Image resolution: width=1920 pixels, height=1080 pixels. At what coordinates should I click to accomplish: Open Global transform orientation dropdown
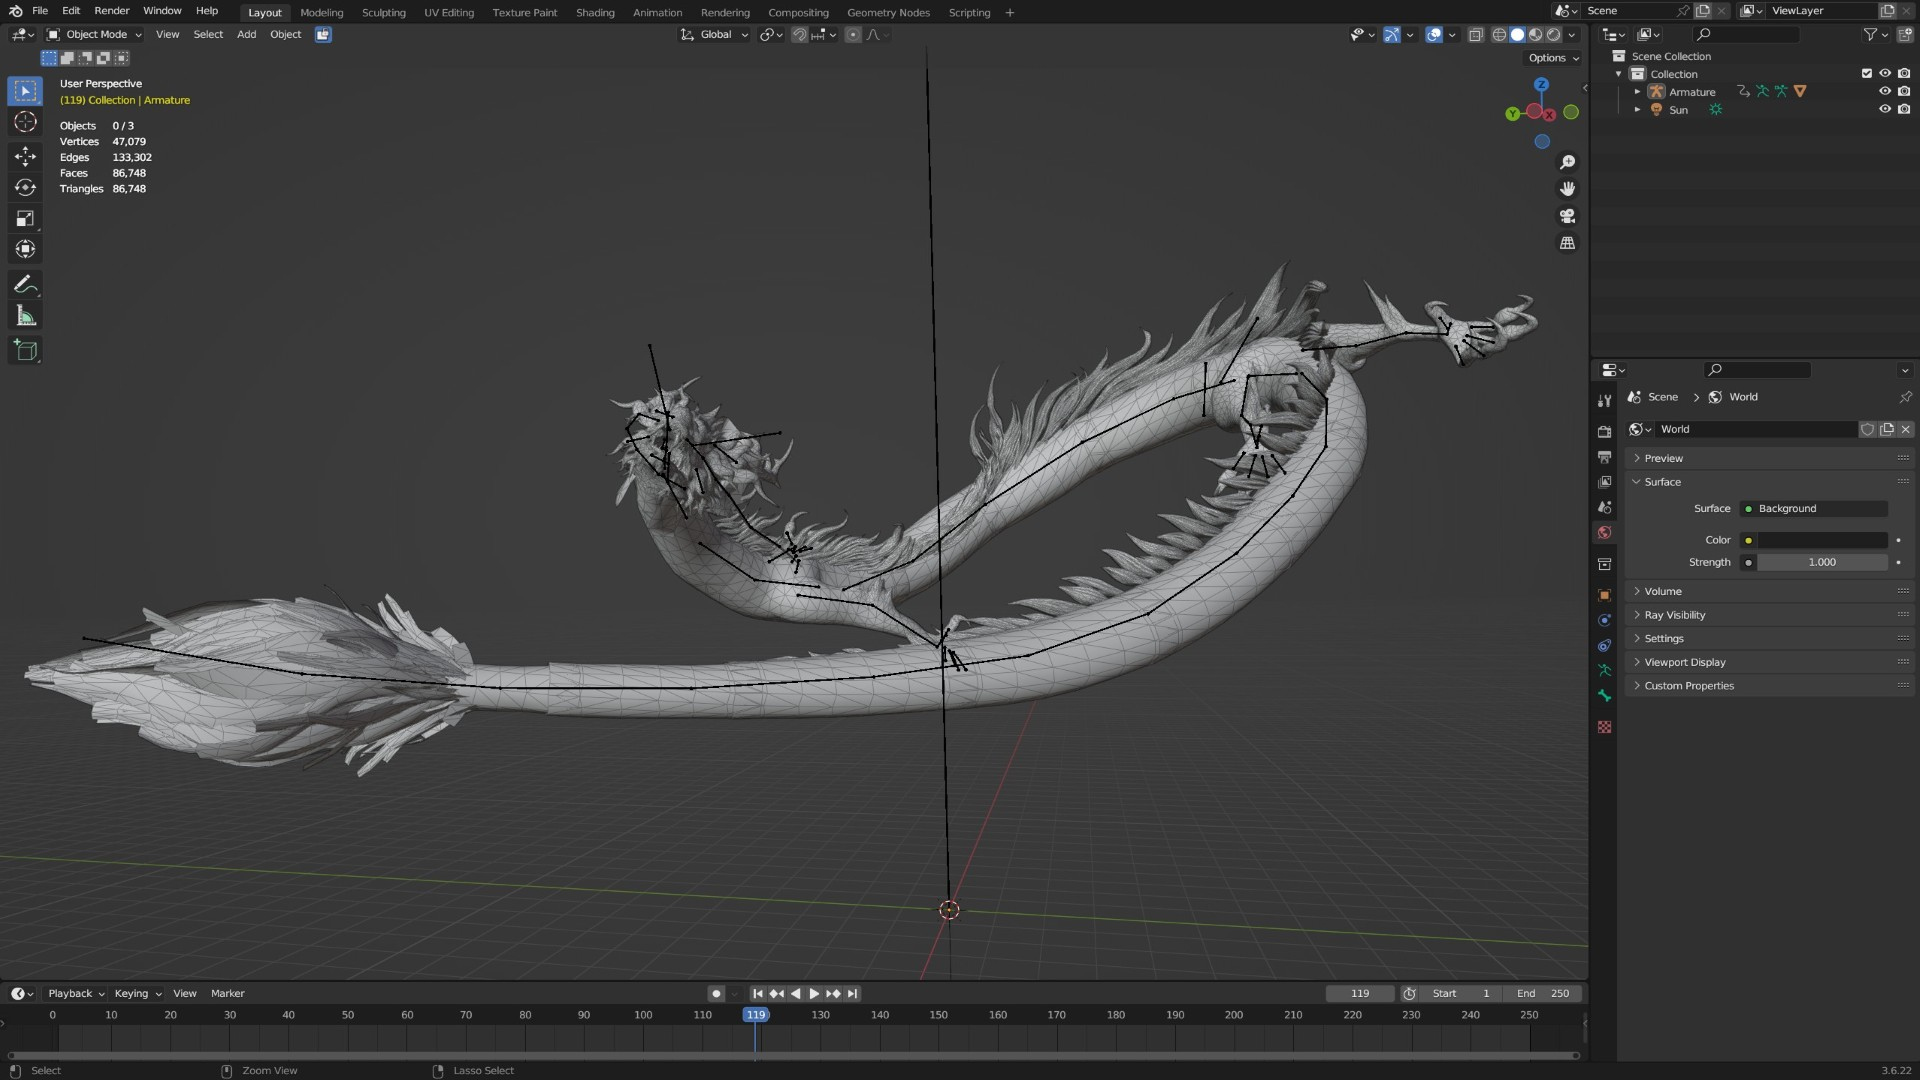[x=714, y=34]
